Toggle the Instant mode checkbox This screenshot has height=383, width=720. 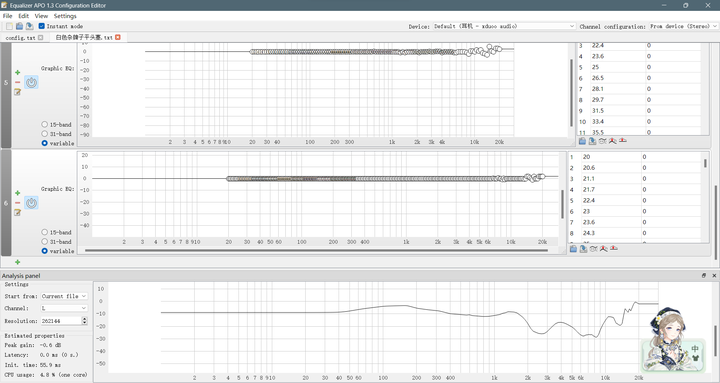pos(41,26)
